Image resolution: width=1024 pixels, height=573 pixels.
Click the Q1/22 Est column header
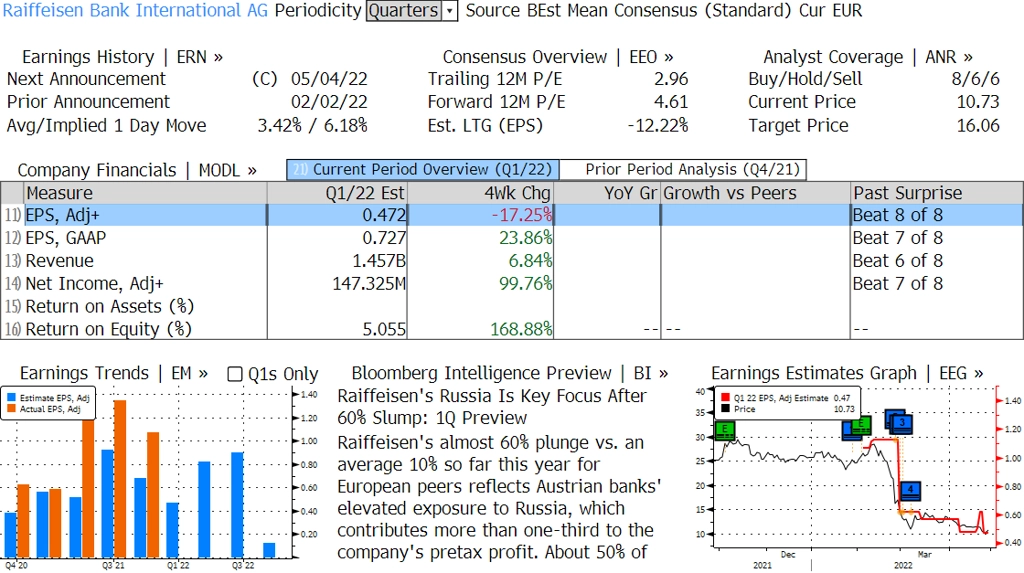[x=337, y=193]
